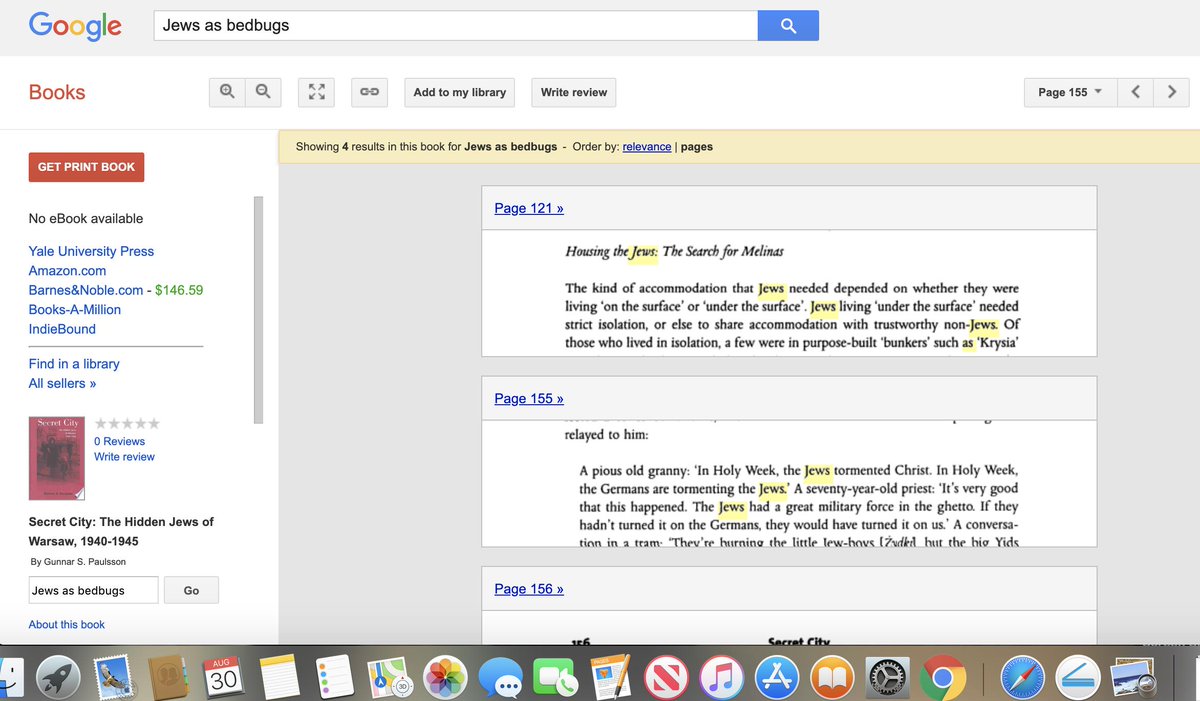
Task: Open Reminders in the Dock
Action: coord(333,679)
